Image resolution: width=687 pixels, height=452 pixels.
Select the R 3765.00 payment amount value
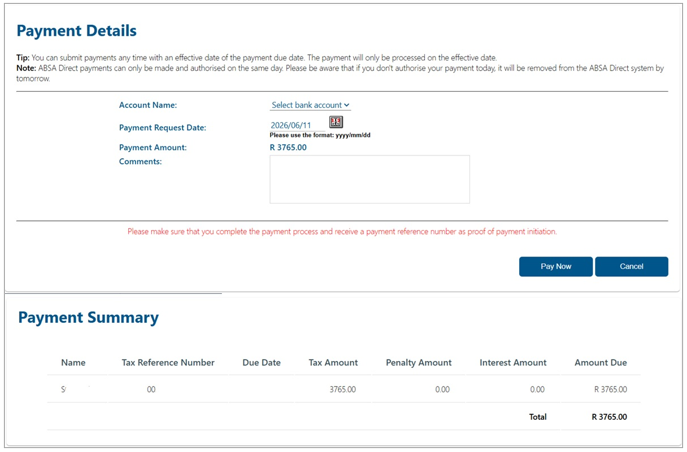(288, 148)
